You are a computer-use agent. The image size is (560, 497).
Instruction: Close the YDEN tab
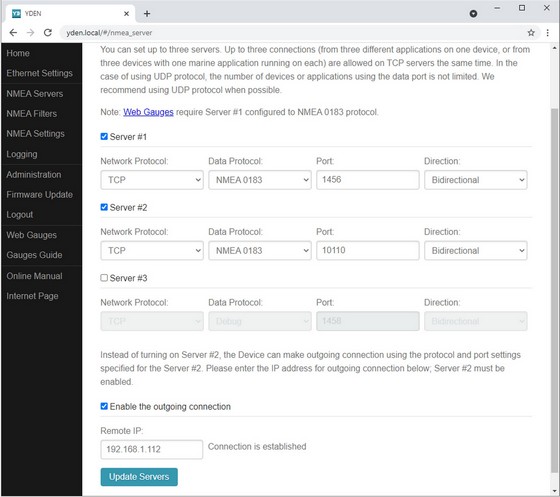click(126, 14)
